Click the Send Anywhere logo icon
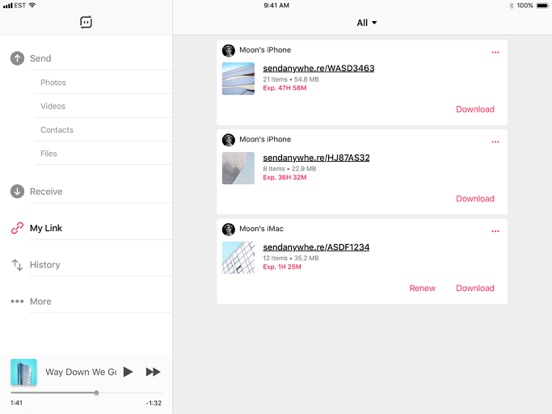 point(86,22)
